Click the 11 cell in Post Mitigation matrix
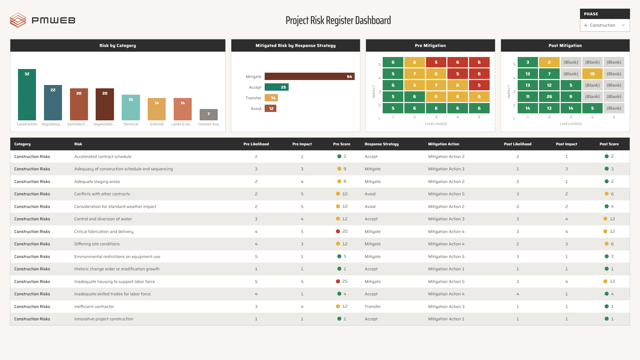 click(x=528, y=97)
